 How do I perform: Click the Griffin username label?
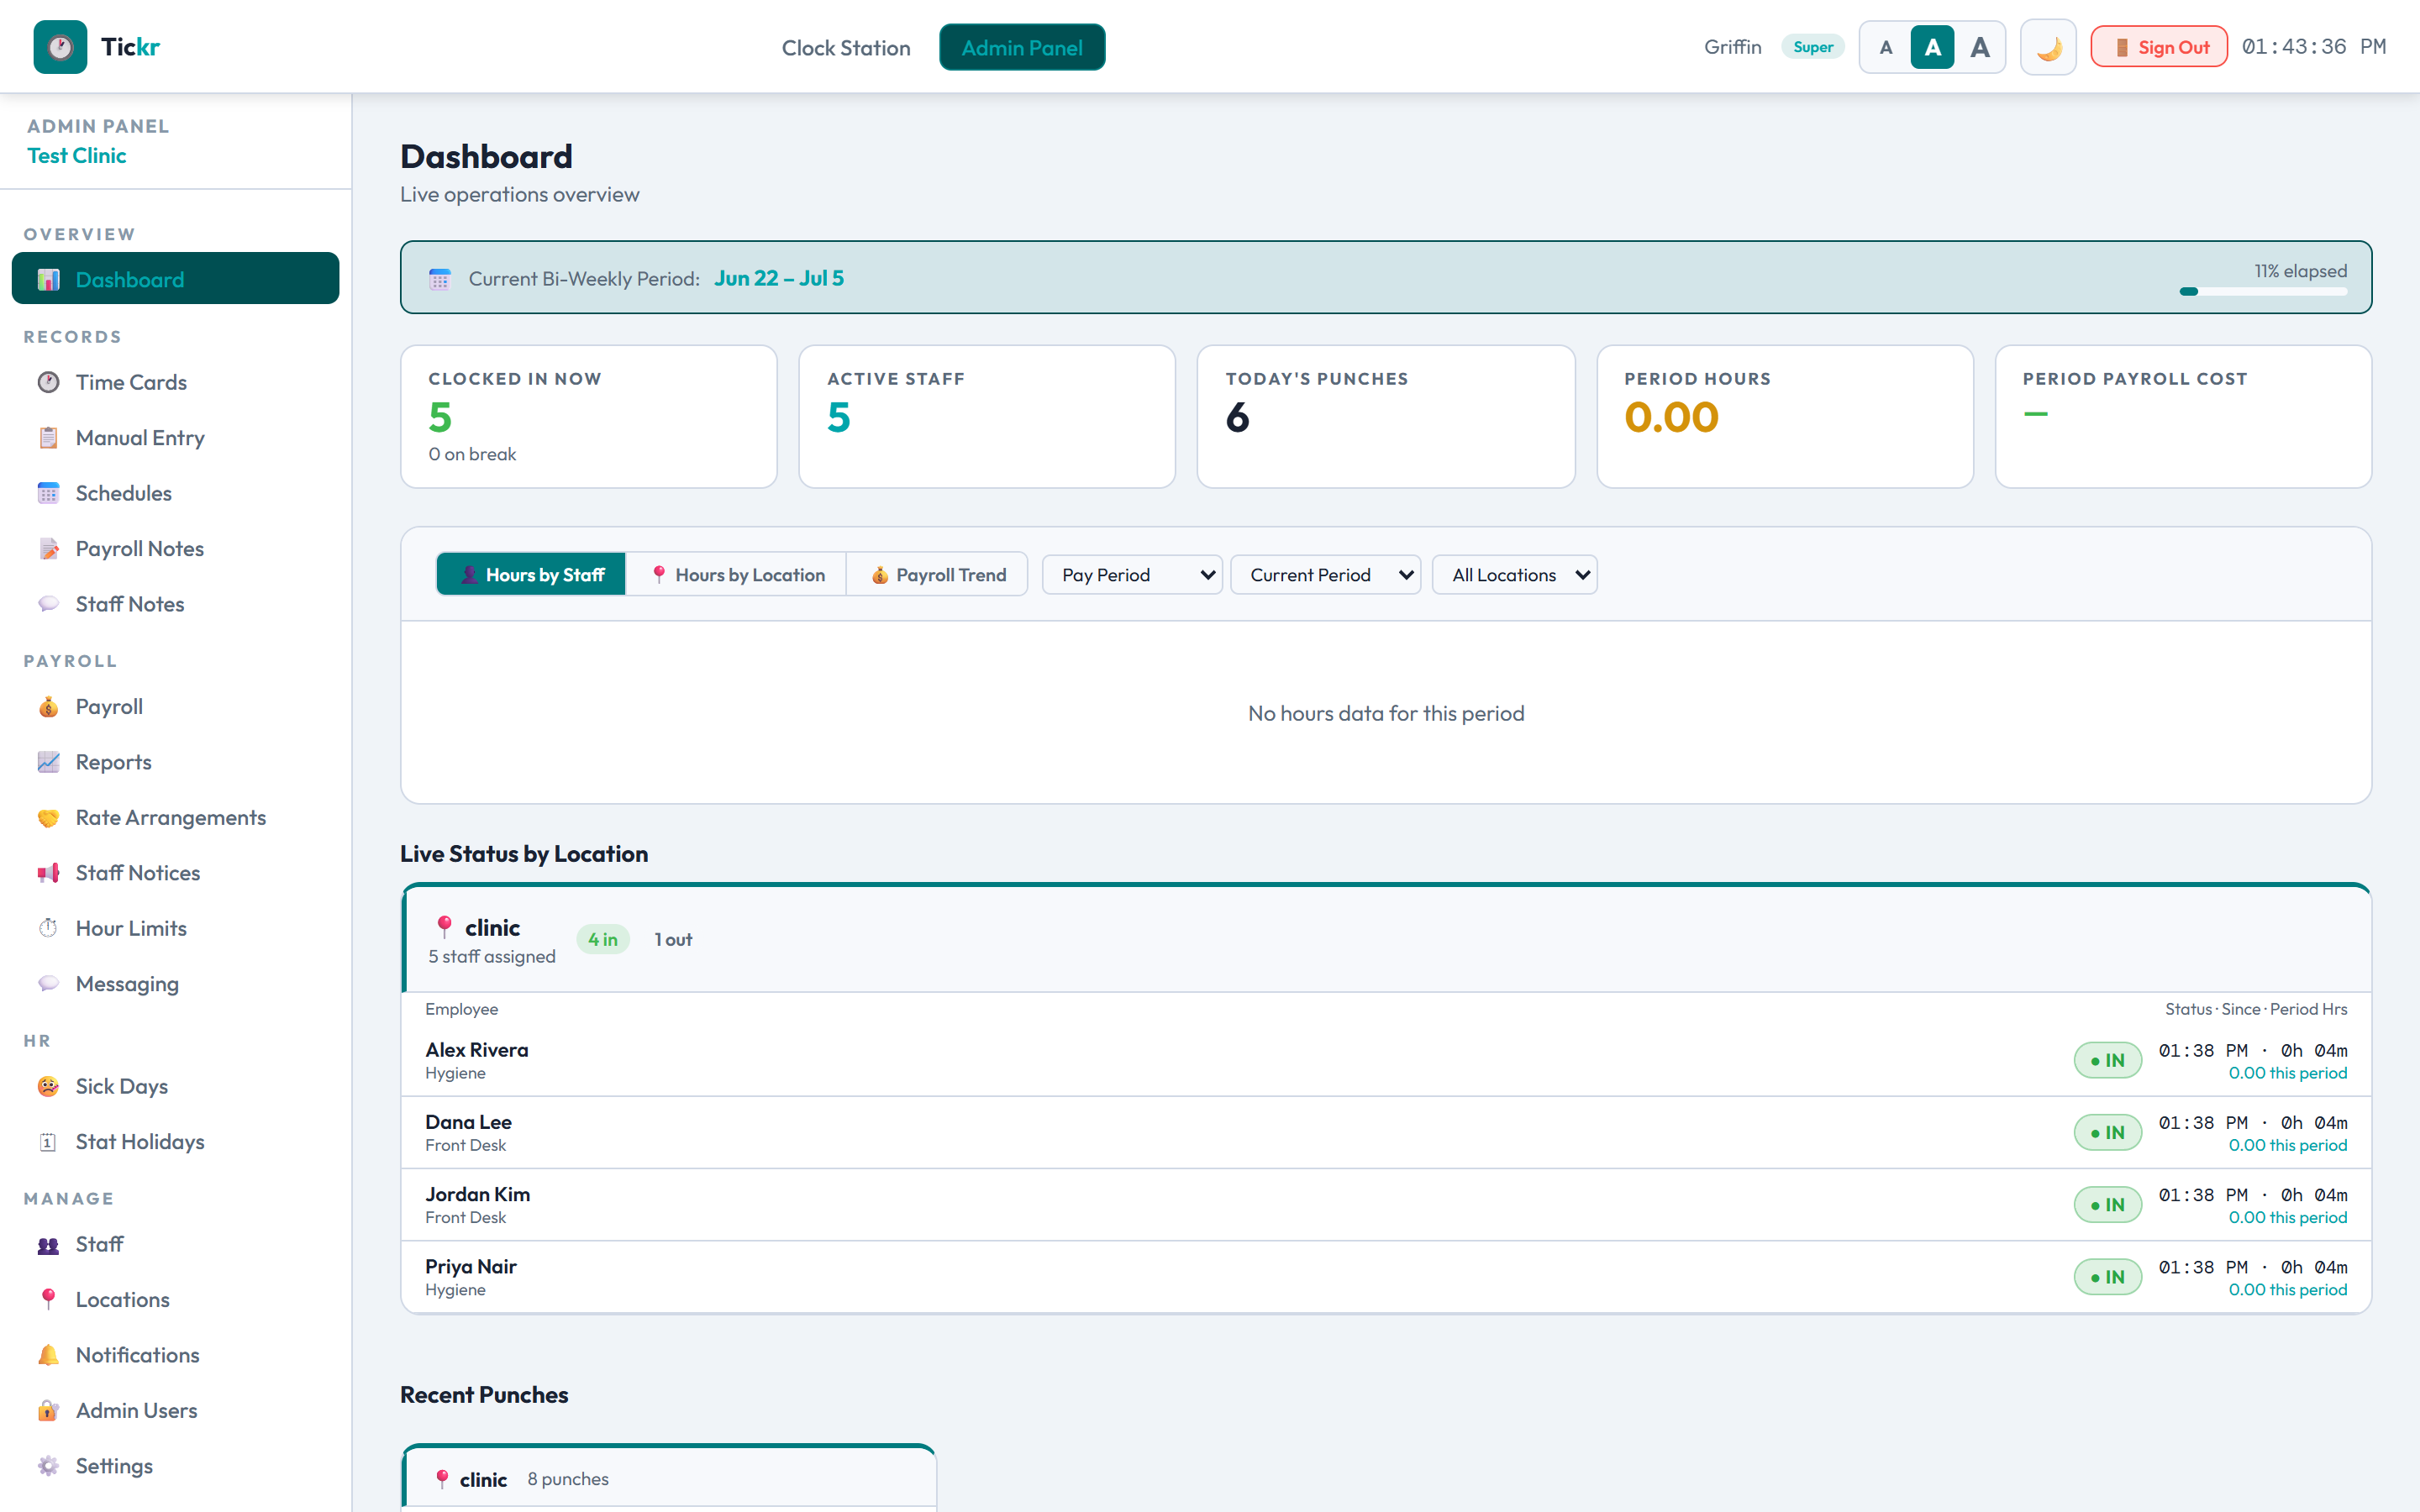coord(1733,47)
